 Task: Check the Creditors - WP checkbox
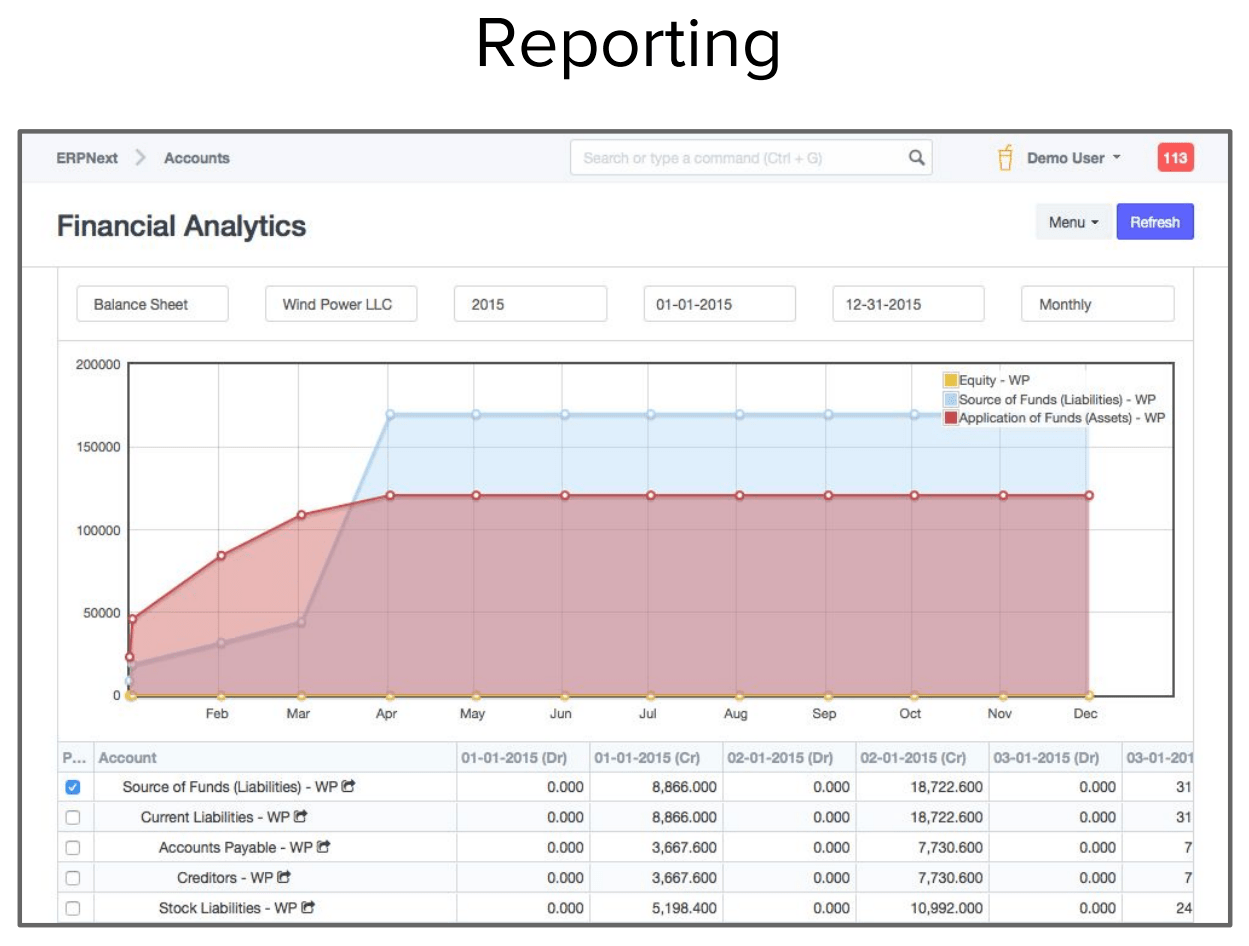(x=72, y=878)
